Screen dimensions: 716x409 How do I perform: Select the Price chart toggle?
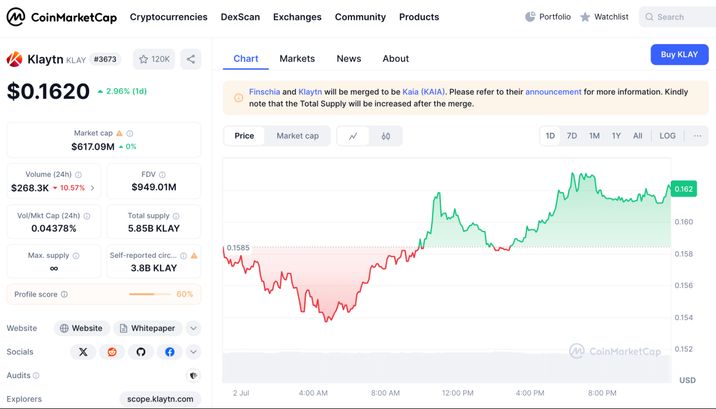(x=244, y=136)
